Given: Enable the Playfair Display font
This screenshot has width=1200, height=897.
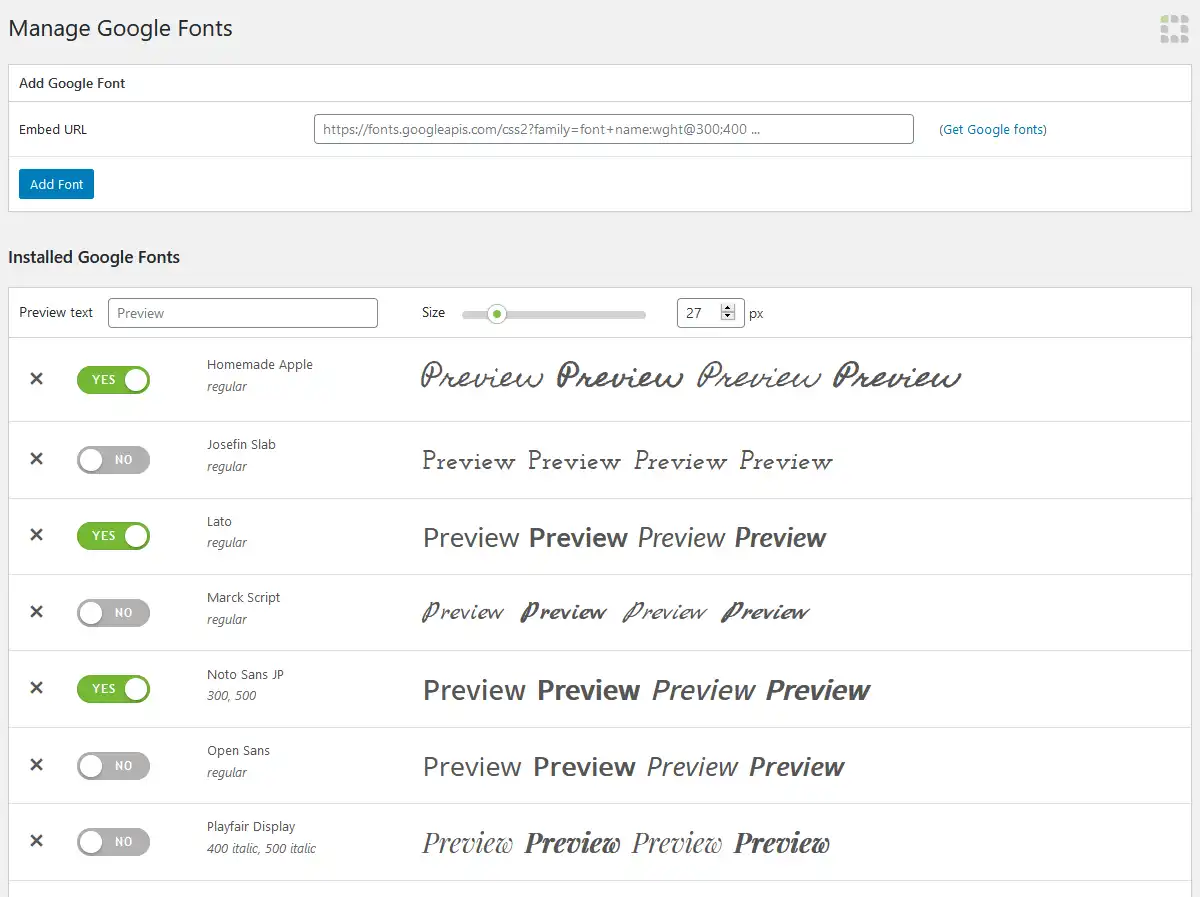Looking at the screenshot, I should [113, 841].
